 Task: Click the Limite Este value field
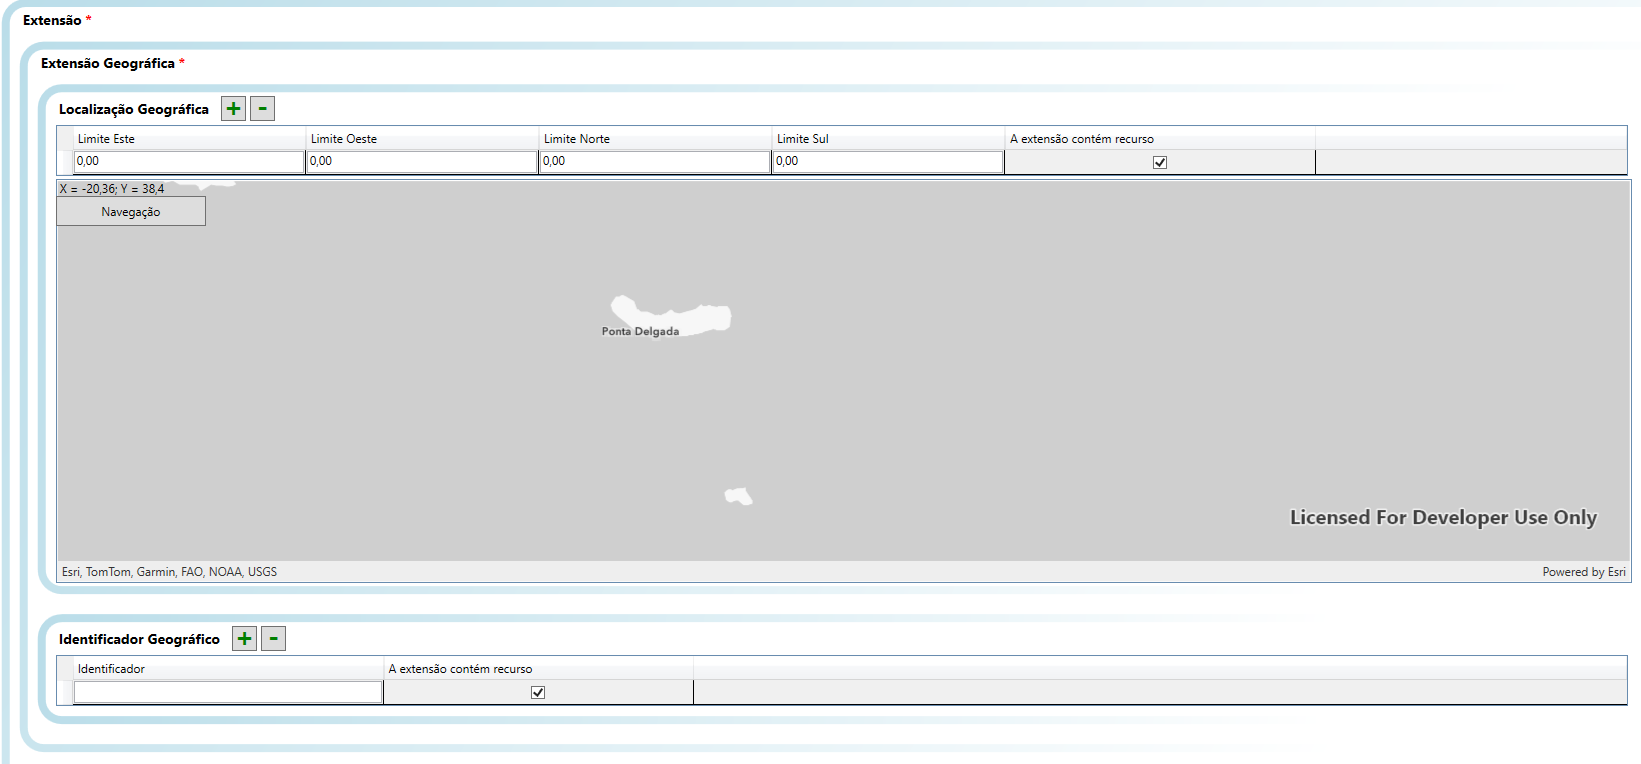[189, 162]
